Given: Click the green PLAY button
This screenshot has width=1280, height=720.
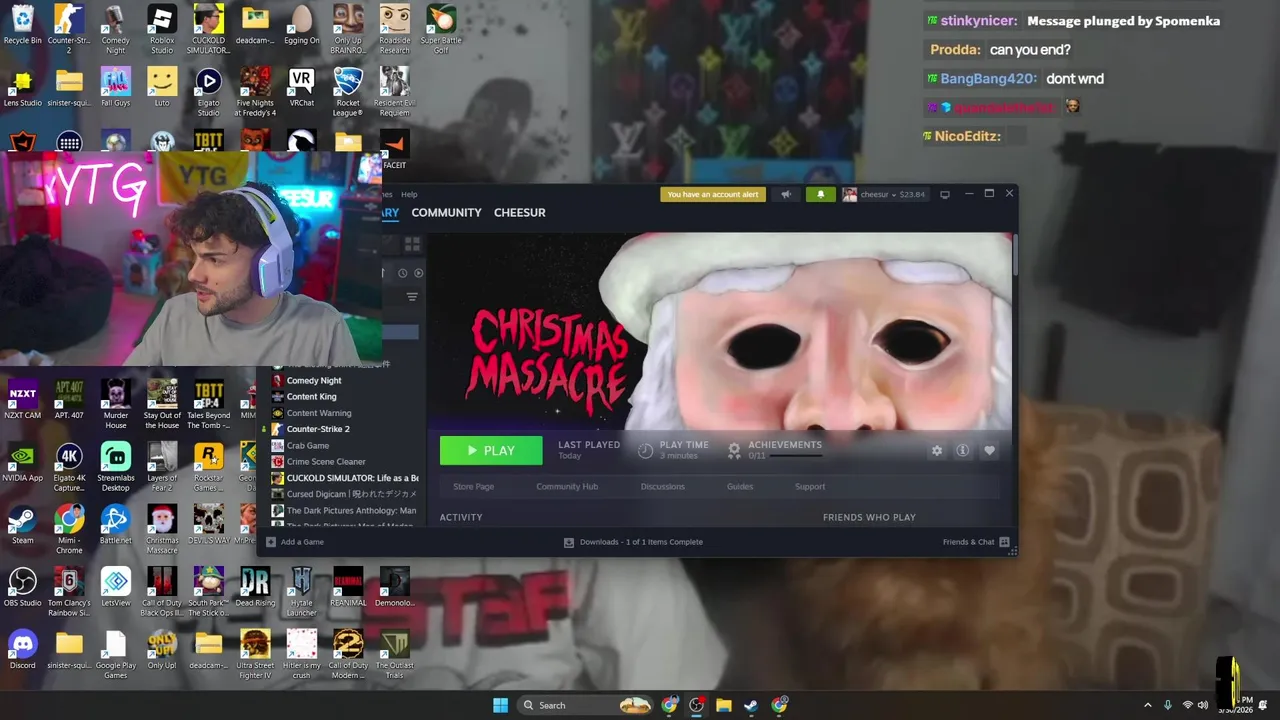Looking at the screenshot, I should tap(491, 451).
